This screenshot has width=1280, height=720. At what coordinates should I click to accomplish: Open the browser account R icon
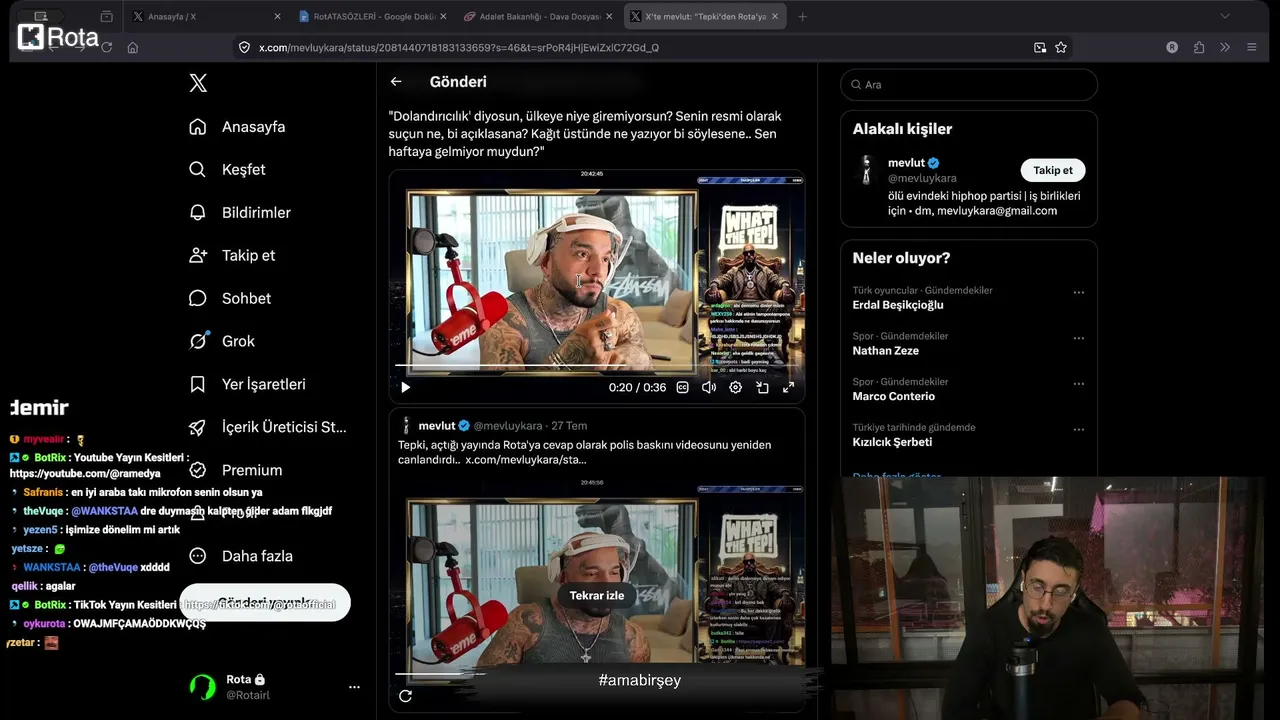point(1172,47)
